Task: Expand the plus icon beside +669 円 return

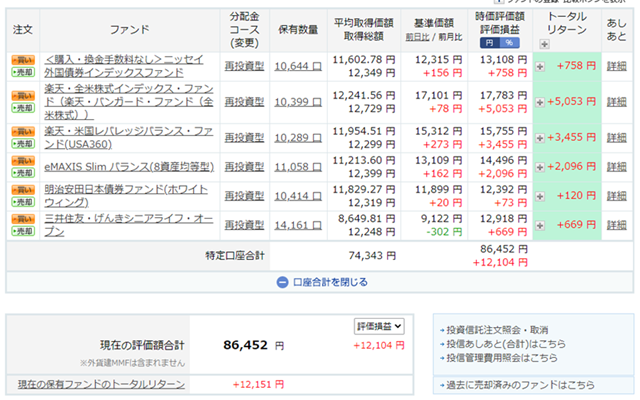Action: coord(540,224)
